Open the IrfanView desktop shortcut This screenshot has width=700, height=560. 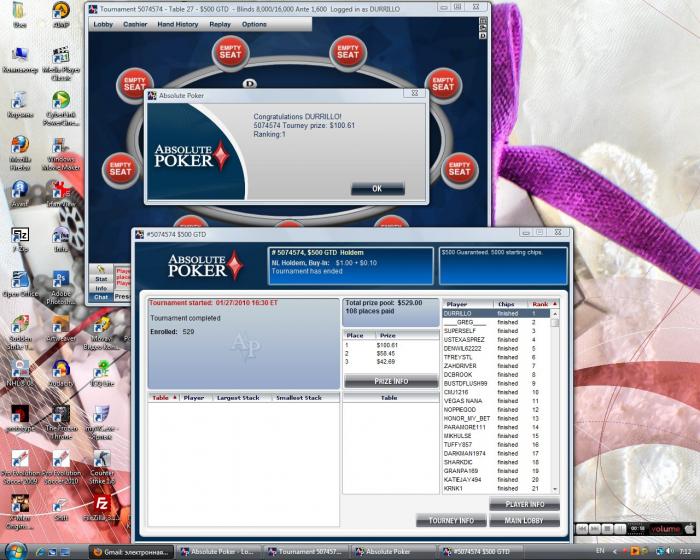pos(61,194)
